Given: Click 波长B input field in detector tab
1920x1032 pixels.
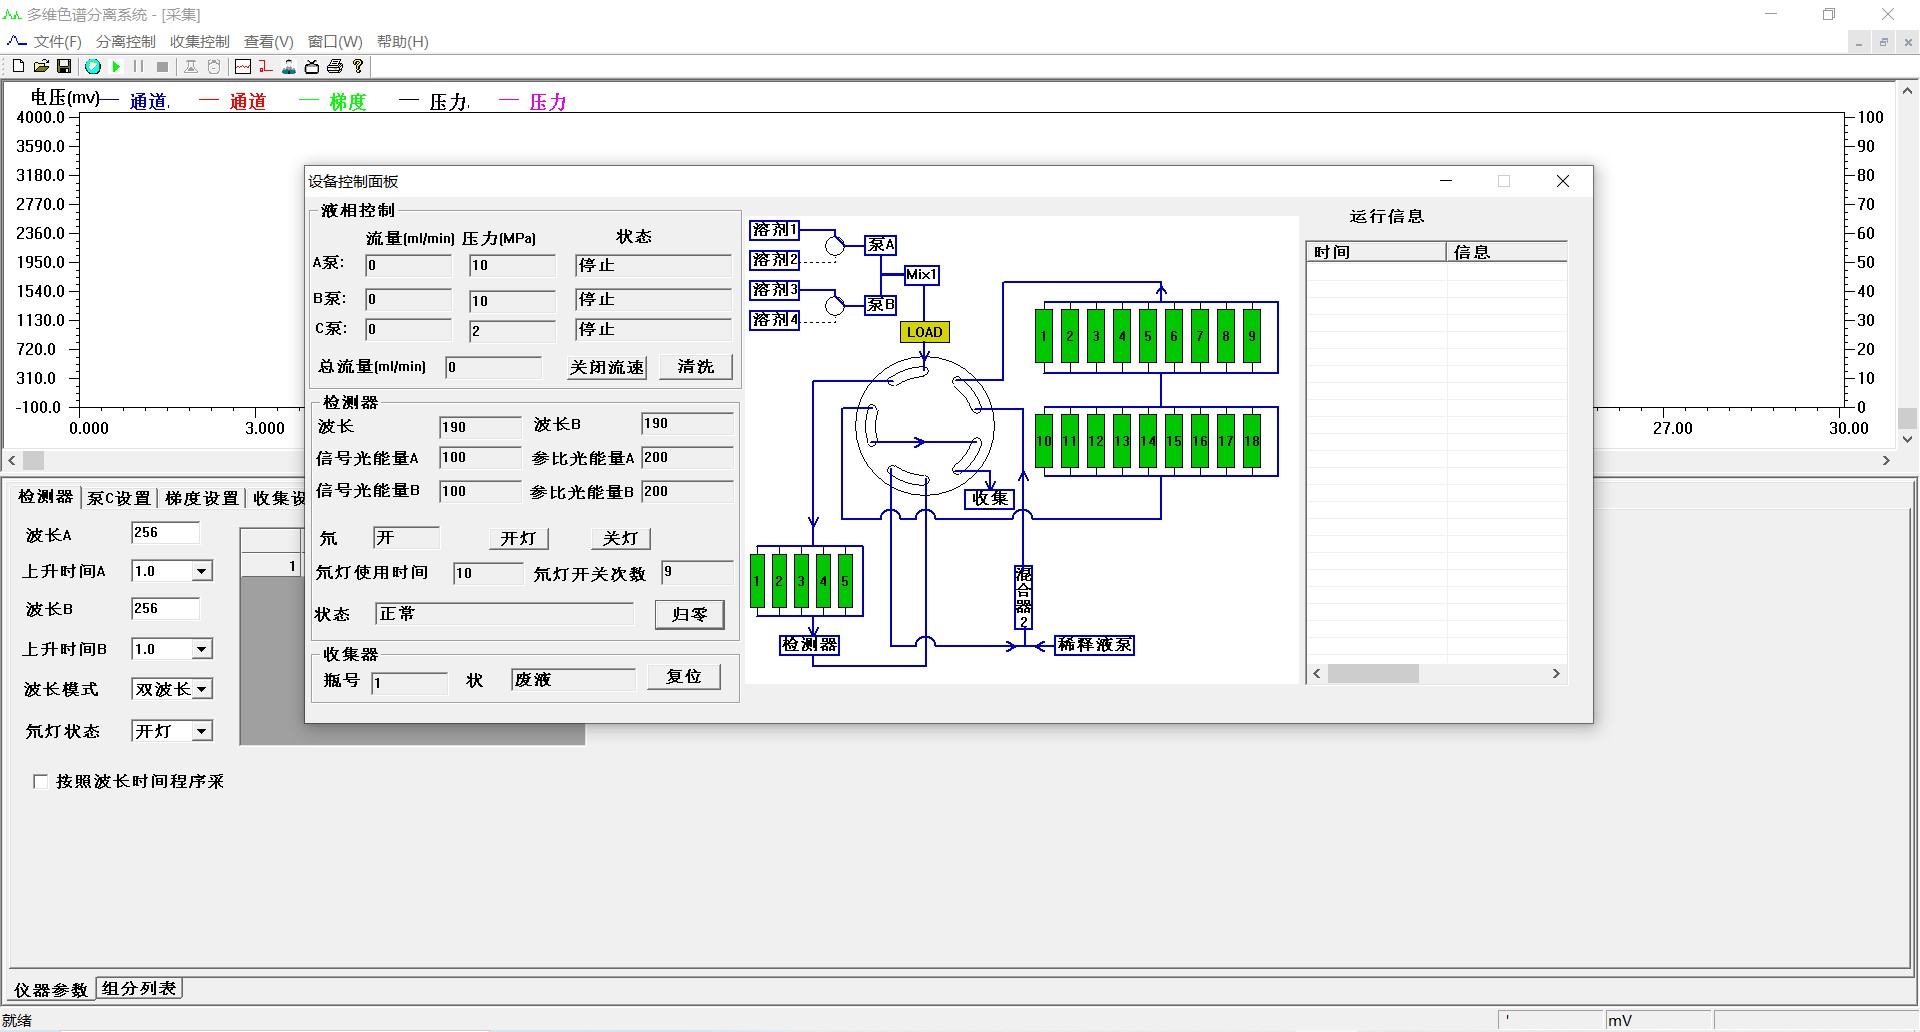Looking at the screenshot, I should click(x=165, y=609).
